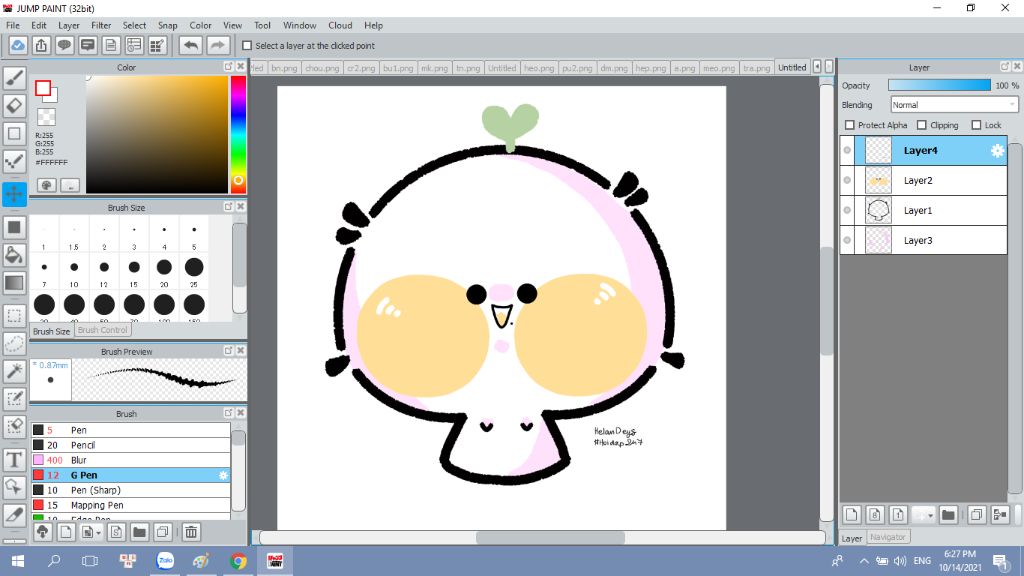Delete brush using the trash icon
The width and height of the screenshot is (1024, 576).
(191, 532)
